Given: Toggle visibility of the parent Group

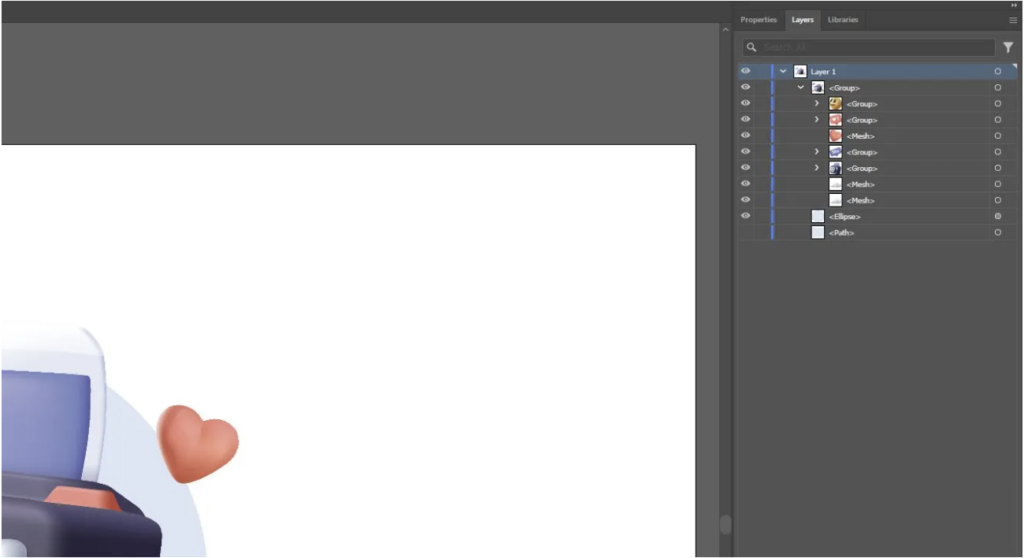Looking at the screenshot, I should point(745,87).
